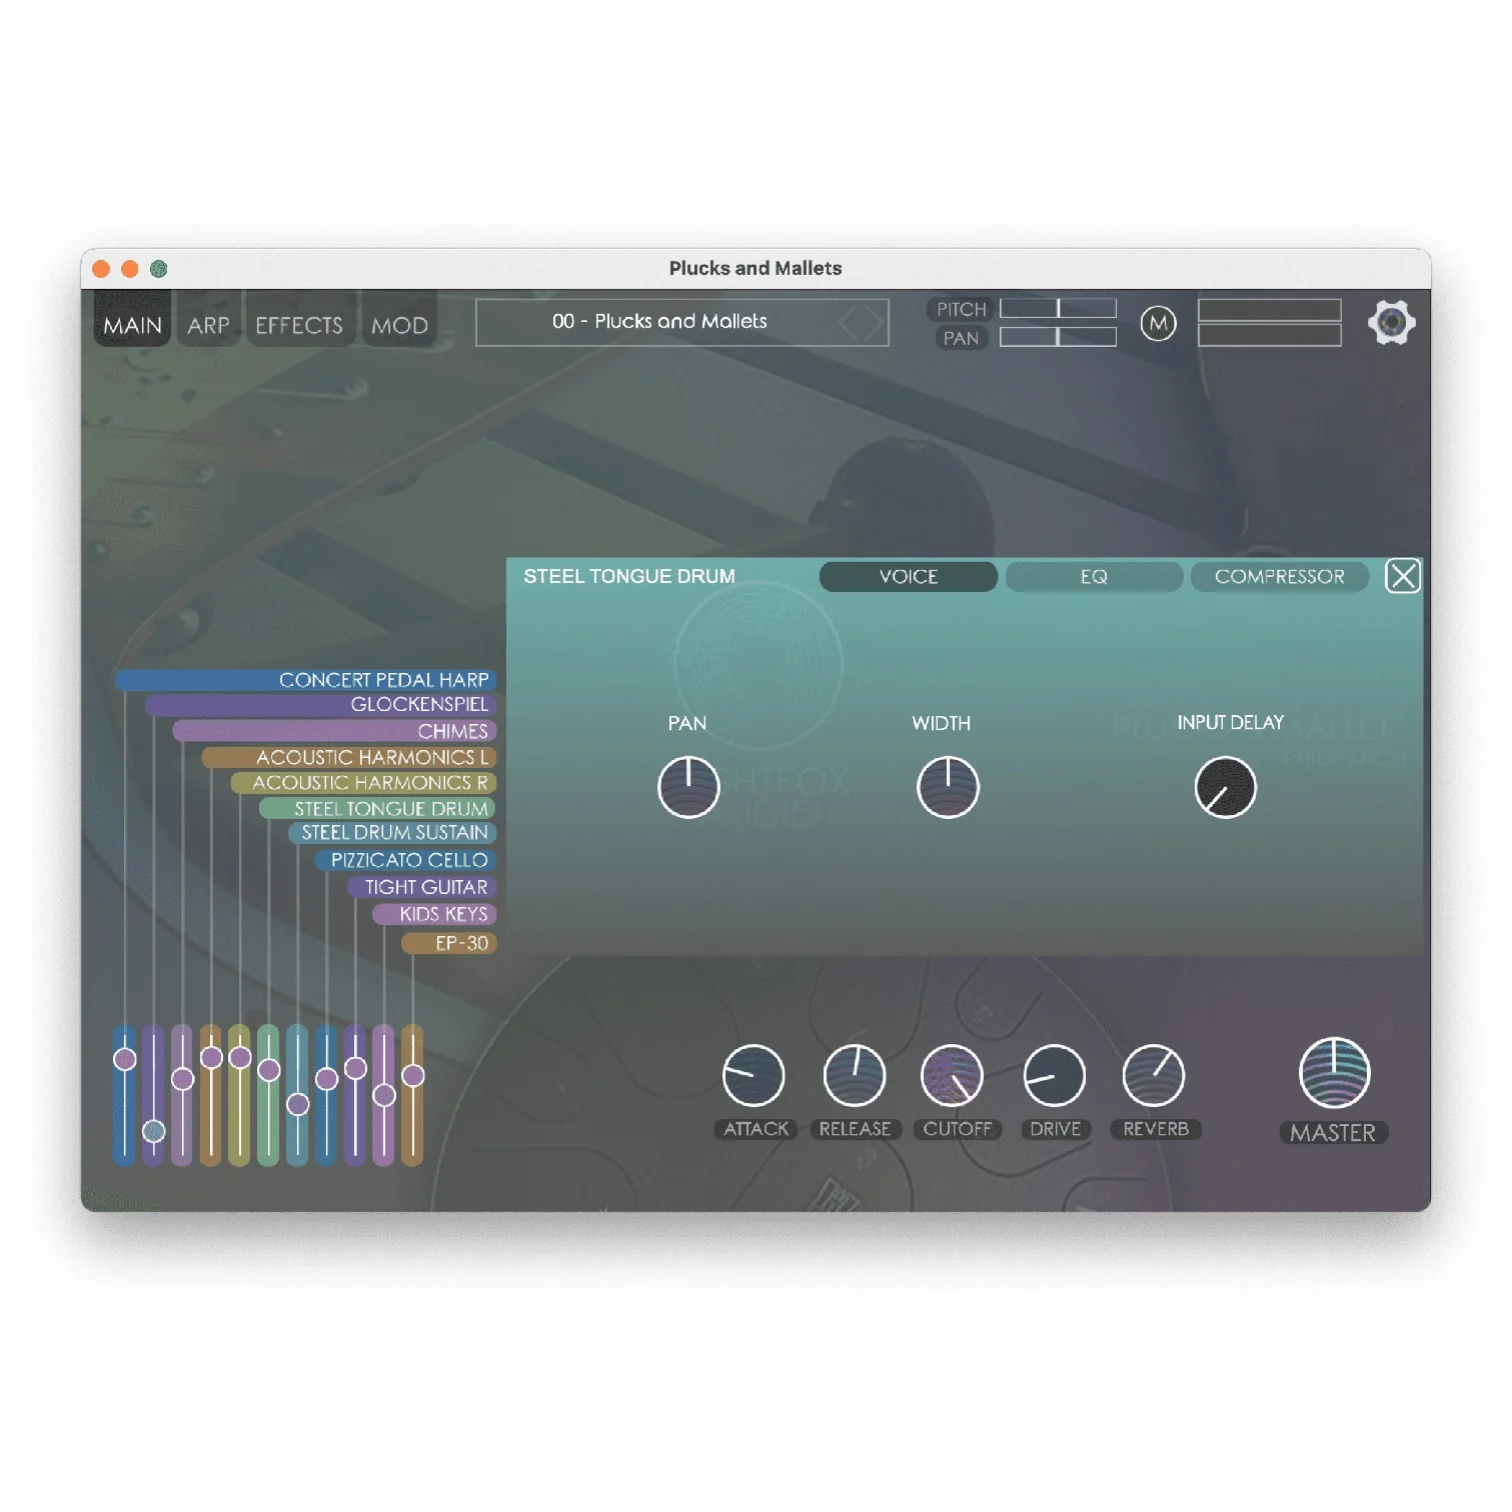Select the ACOUSTIC HARMONICS R layer
This screenshot has width=1512, height=1512.
[364, 783]
